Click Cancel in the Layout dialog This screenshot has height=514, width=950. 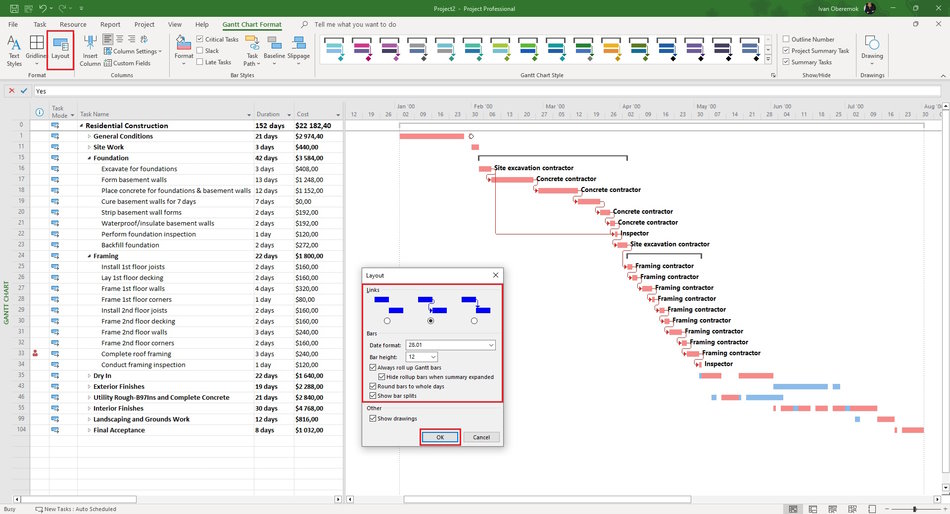481,437
